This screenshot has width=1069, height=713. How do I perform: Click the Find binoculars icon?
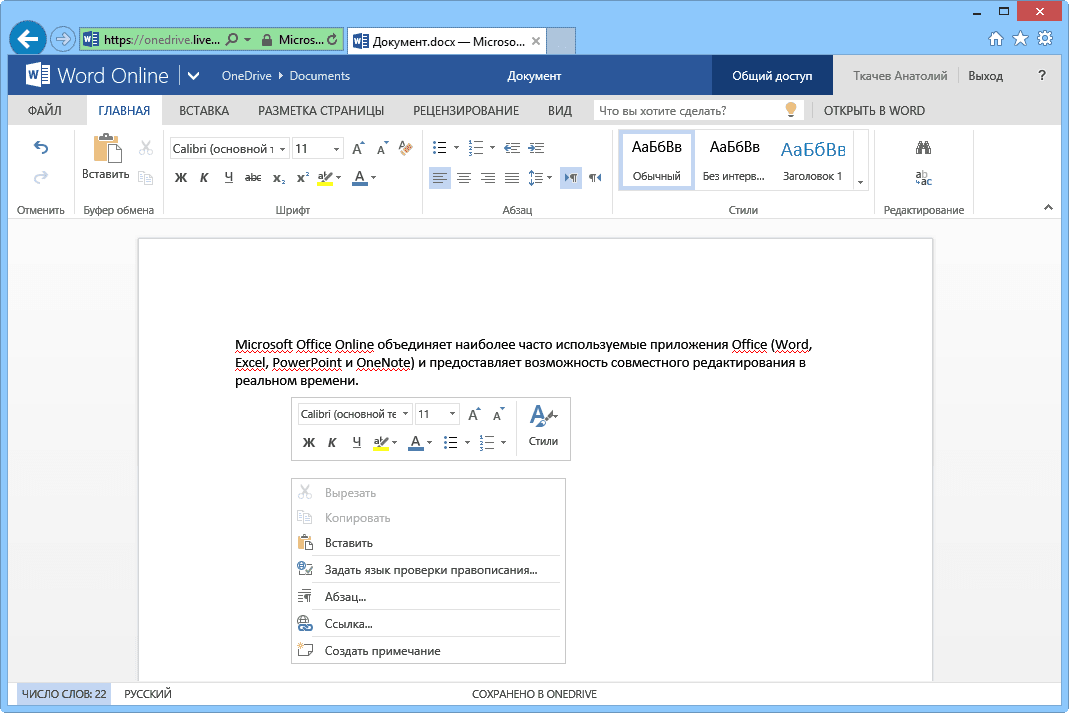923,148
